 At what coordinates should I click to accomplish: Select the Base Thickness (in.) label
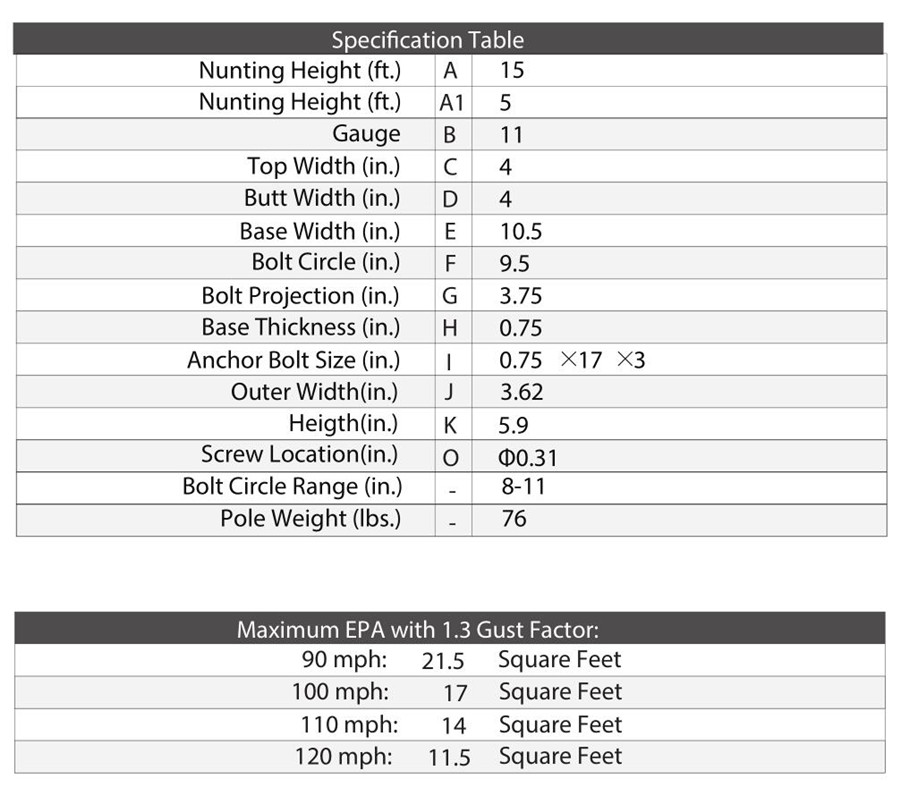tap(300, 327)
